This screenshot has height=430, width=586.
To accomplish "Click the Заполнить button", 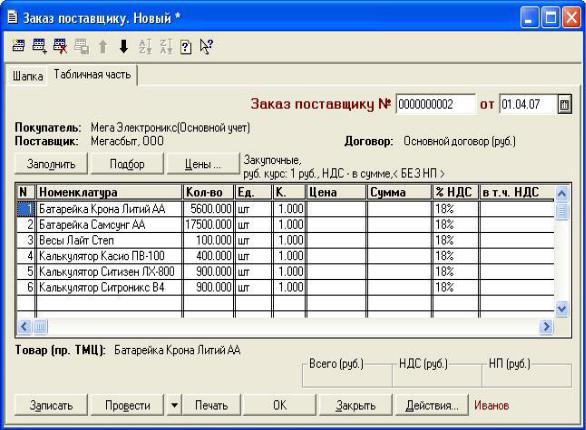I will click(x=51, y=164).
